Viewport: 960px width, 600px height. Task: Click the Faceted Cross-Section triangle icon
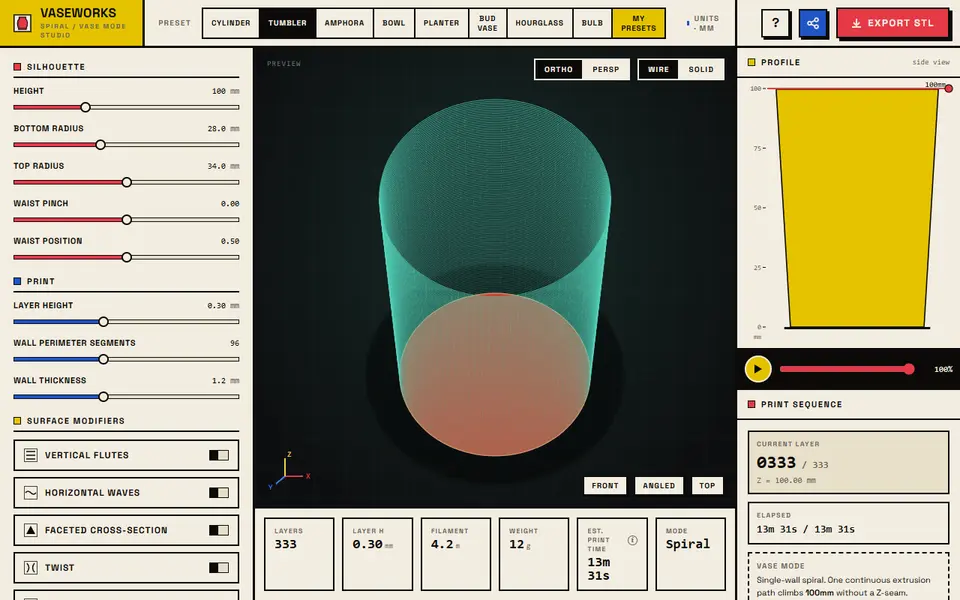pyautogui.click(x=31, y=530)
